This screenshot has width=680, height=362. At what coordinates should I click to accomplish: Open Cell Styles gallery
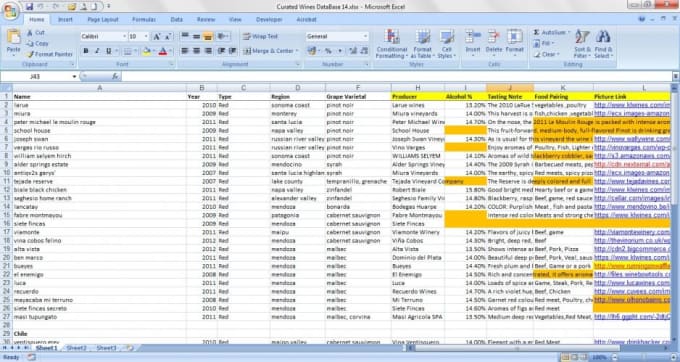click(446, 44)
